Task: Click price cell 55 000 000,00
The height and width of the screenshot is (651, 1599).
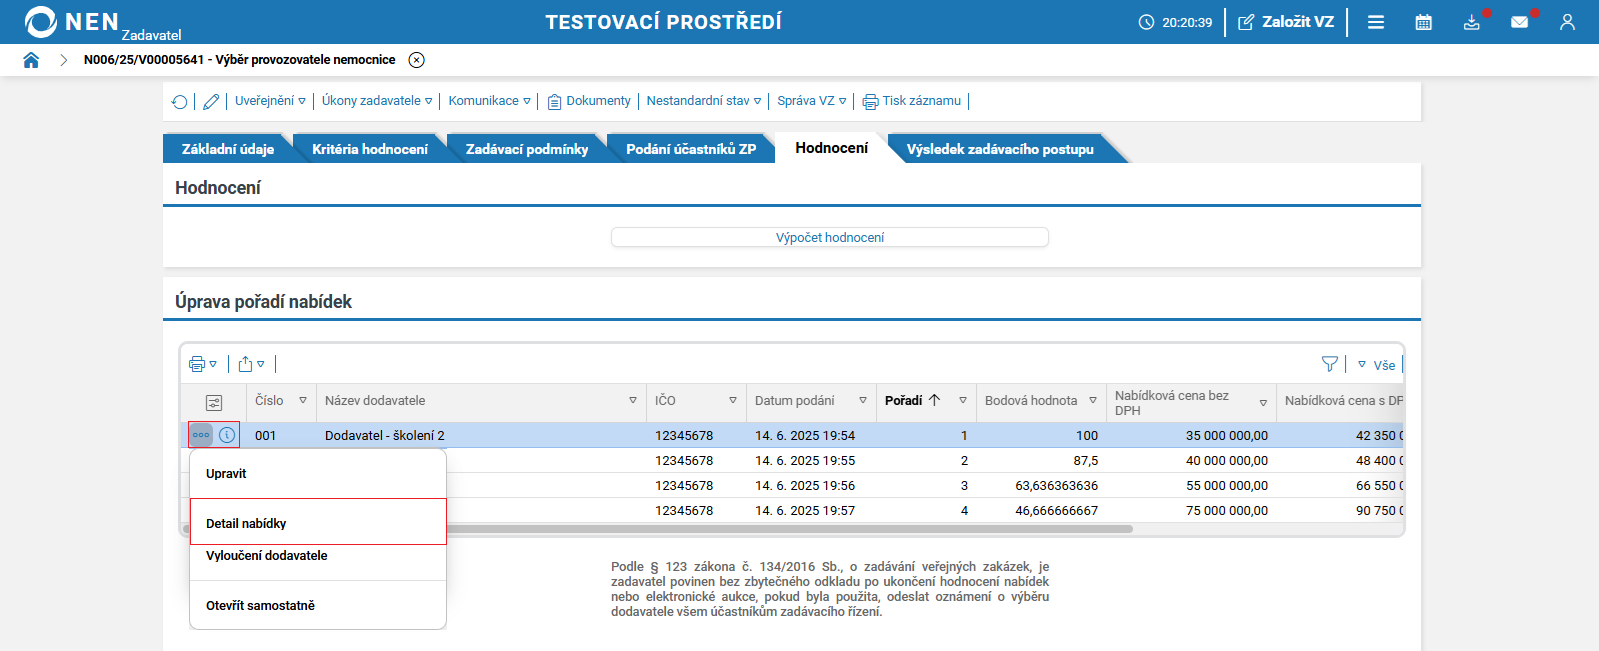Action: (1227, 485)
